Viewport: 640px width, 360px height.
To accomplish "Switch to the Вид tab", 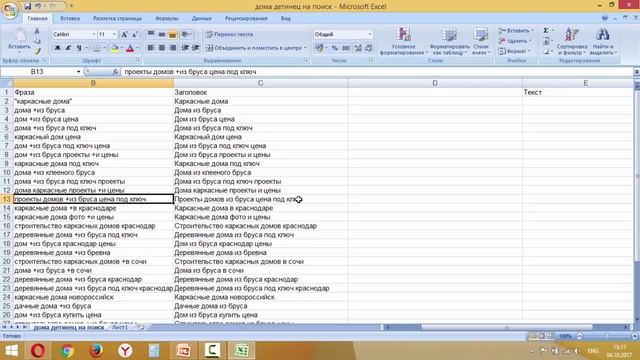I will 286,18.
